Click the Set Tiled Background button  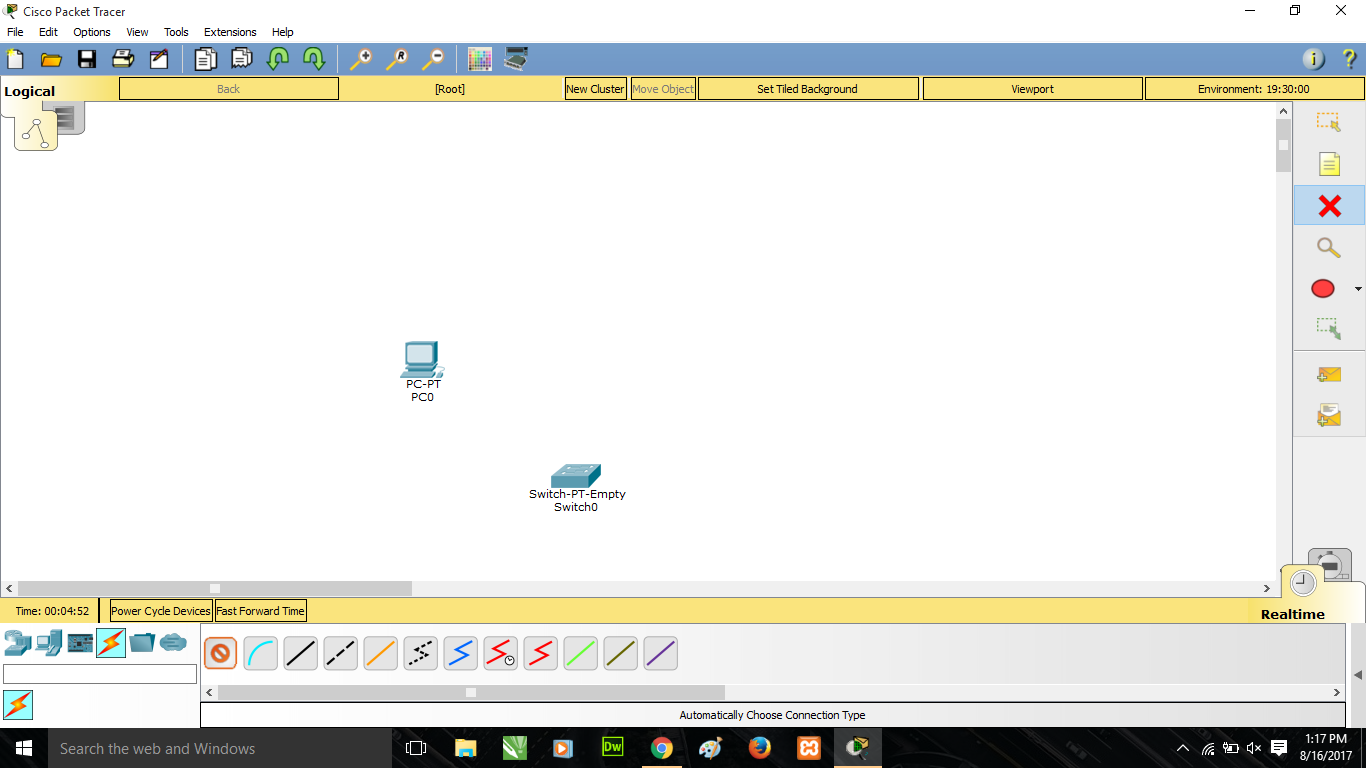[x=807, y=88]
